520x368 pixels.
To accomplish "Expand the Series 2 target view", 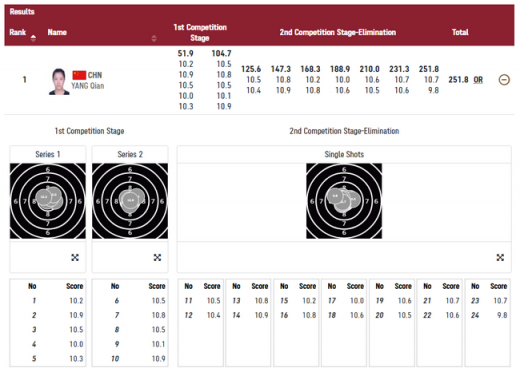I will point(157,257).
